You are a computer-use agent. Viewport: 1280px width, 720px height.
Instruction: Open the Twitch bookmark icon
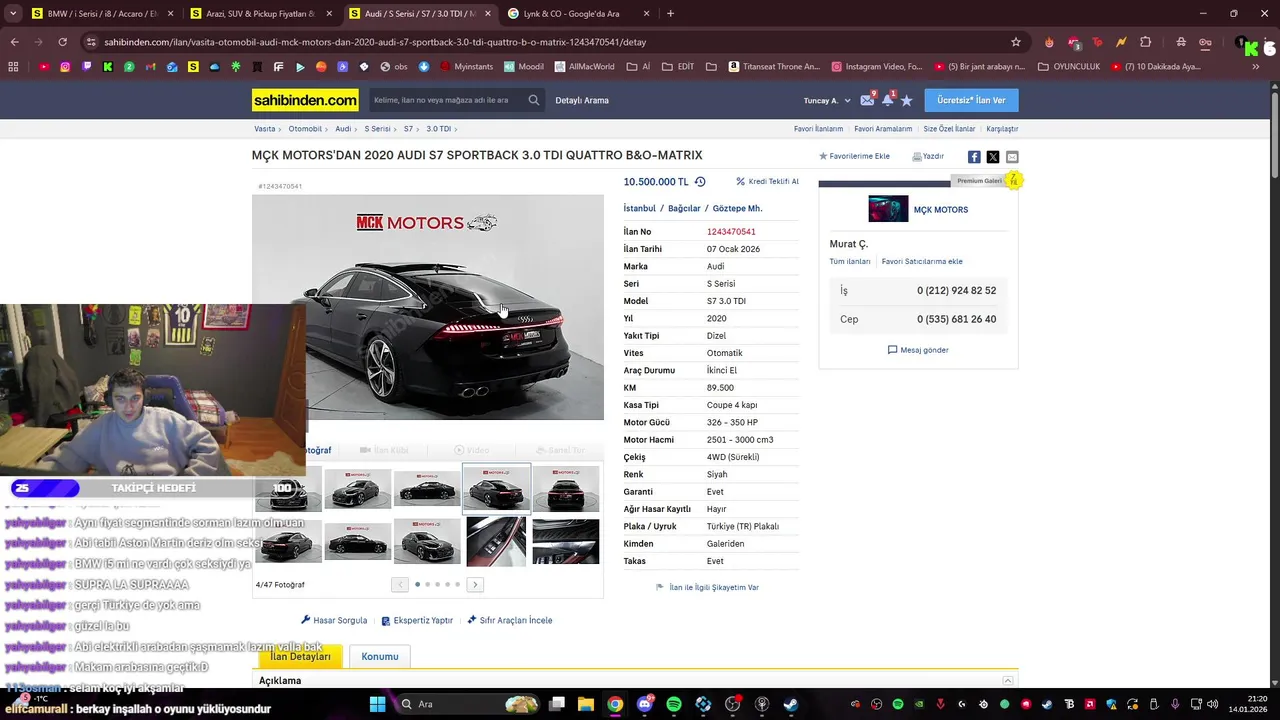point(87,67)
